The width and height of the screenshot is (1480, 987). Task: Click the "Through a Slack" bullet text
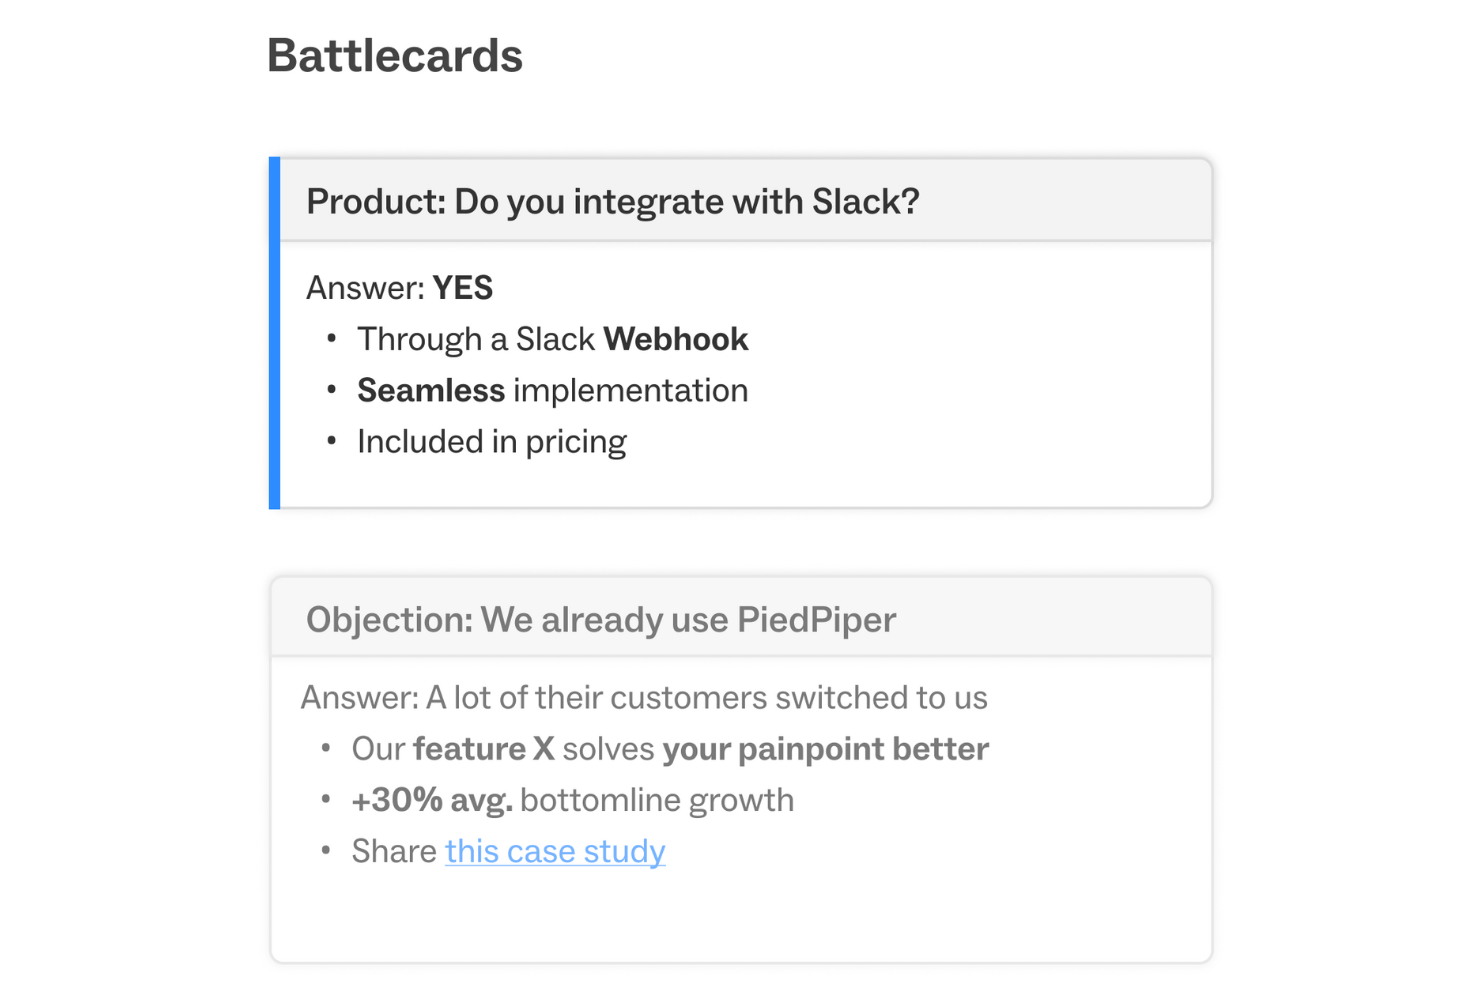coord(476,340)
